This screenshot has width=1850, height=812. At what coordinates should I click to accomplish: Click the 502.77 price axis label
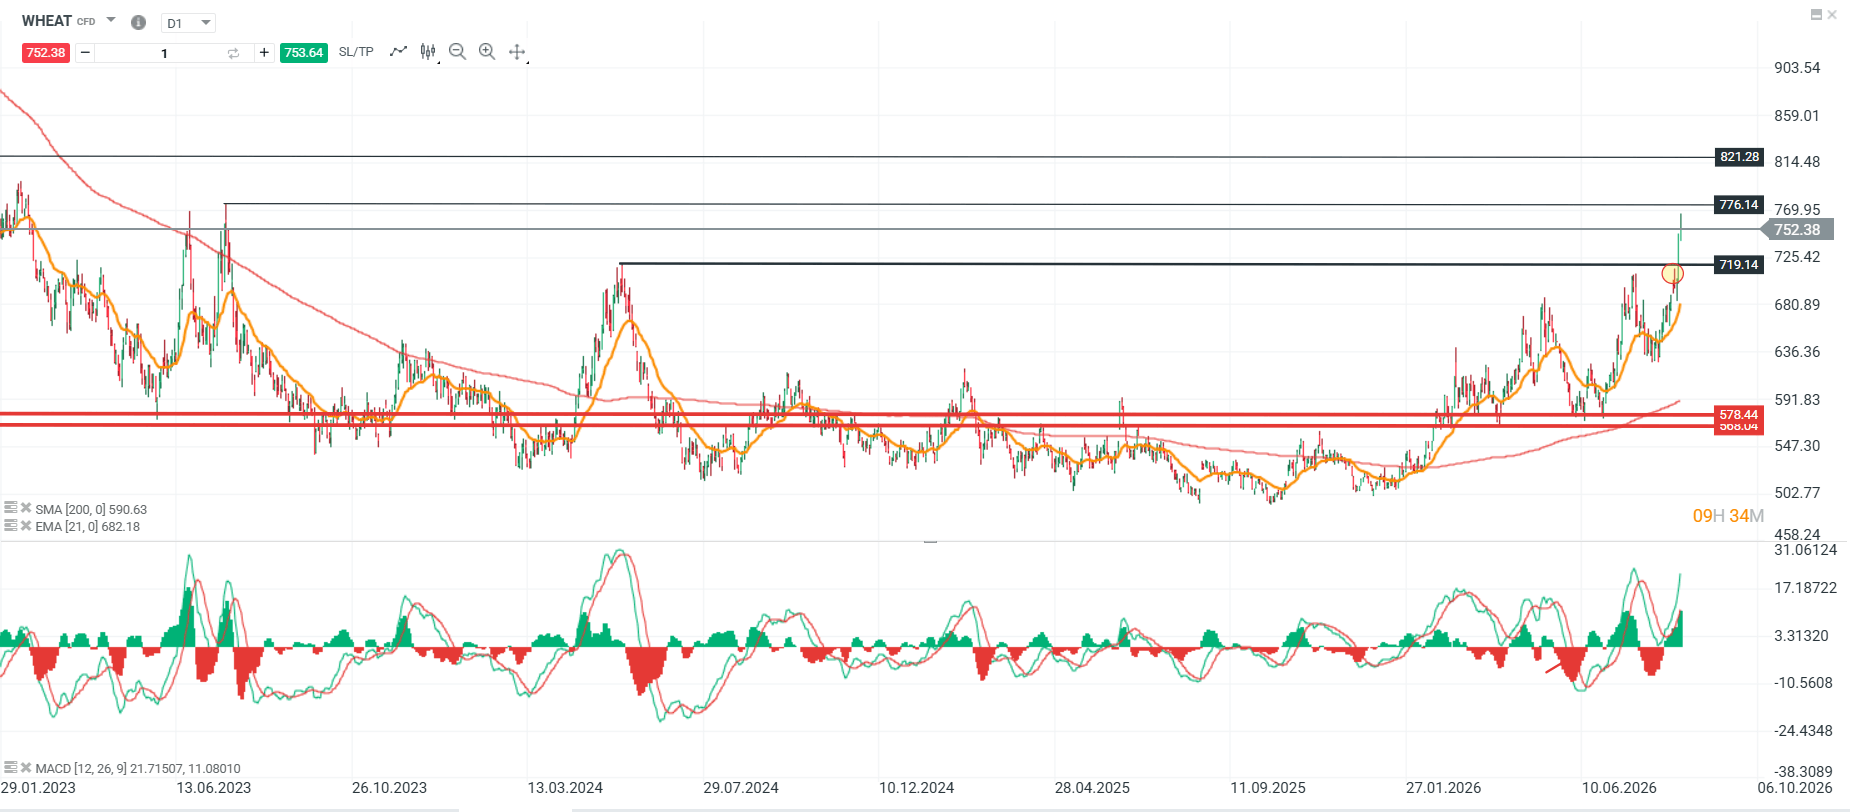pos(1797,493)
